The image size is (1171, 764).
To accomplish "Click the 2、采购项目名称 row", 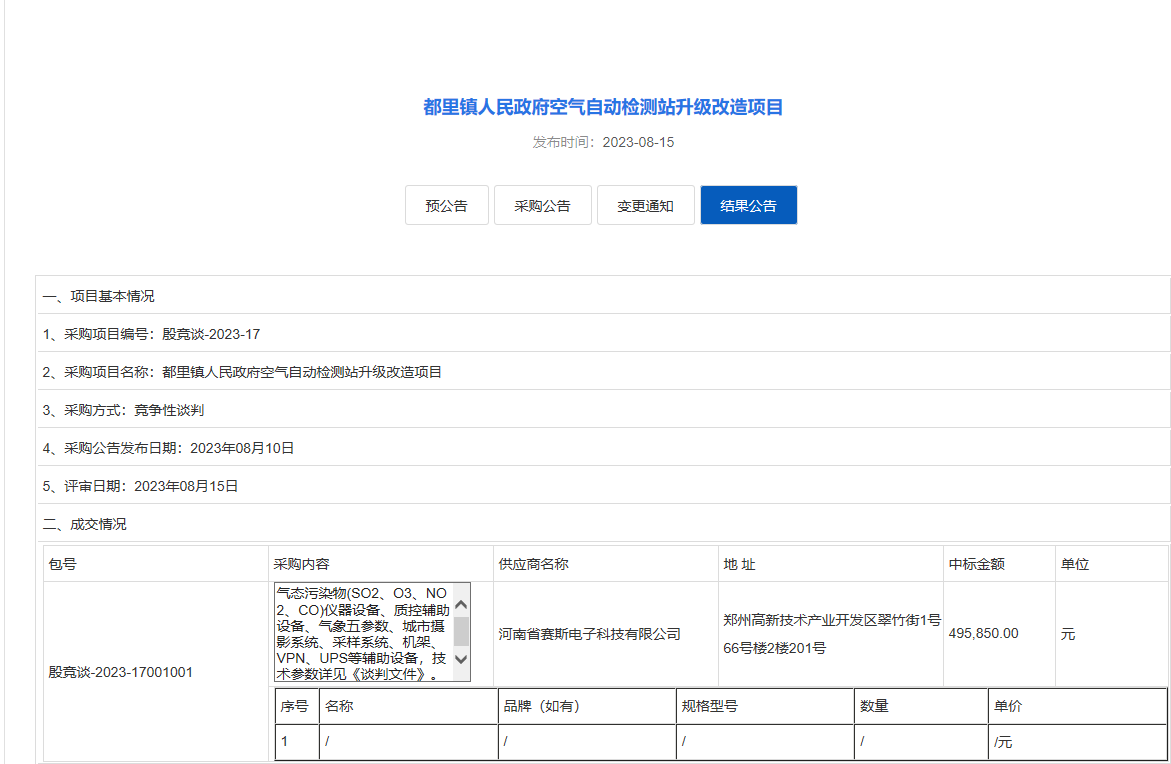I will coord(603,372).
